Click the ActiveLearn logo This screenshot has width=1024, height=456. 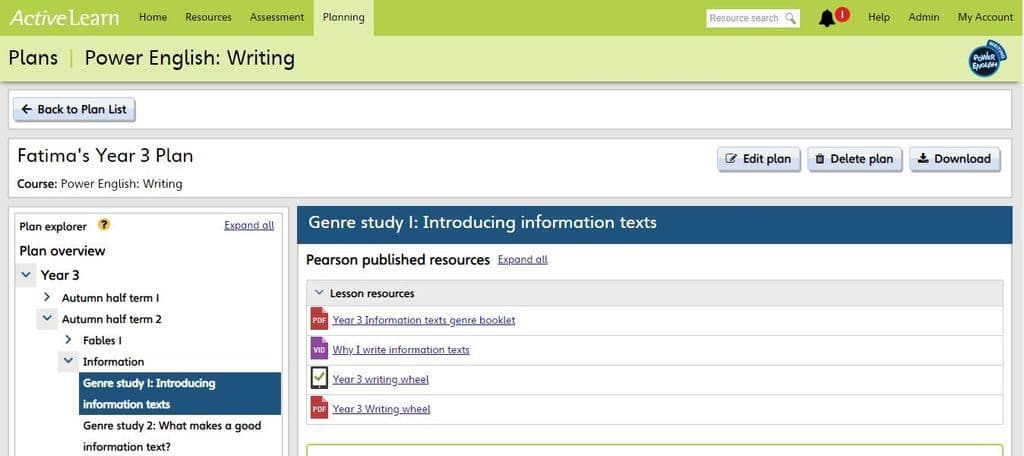click(63, 17)
